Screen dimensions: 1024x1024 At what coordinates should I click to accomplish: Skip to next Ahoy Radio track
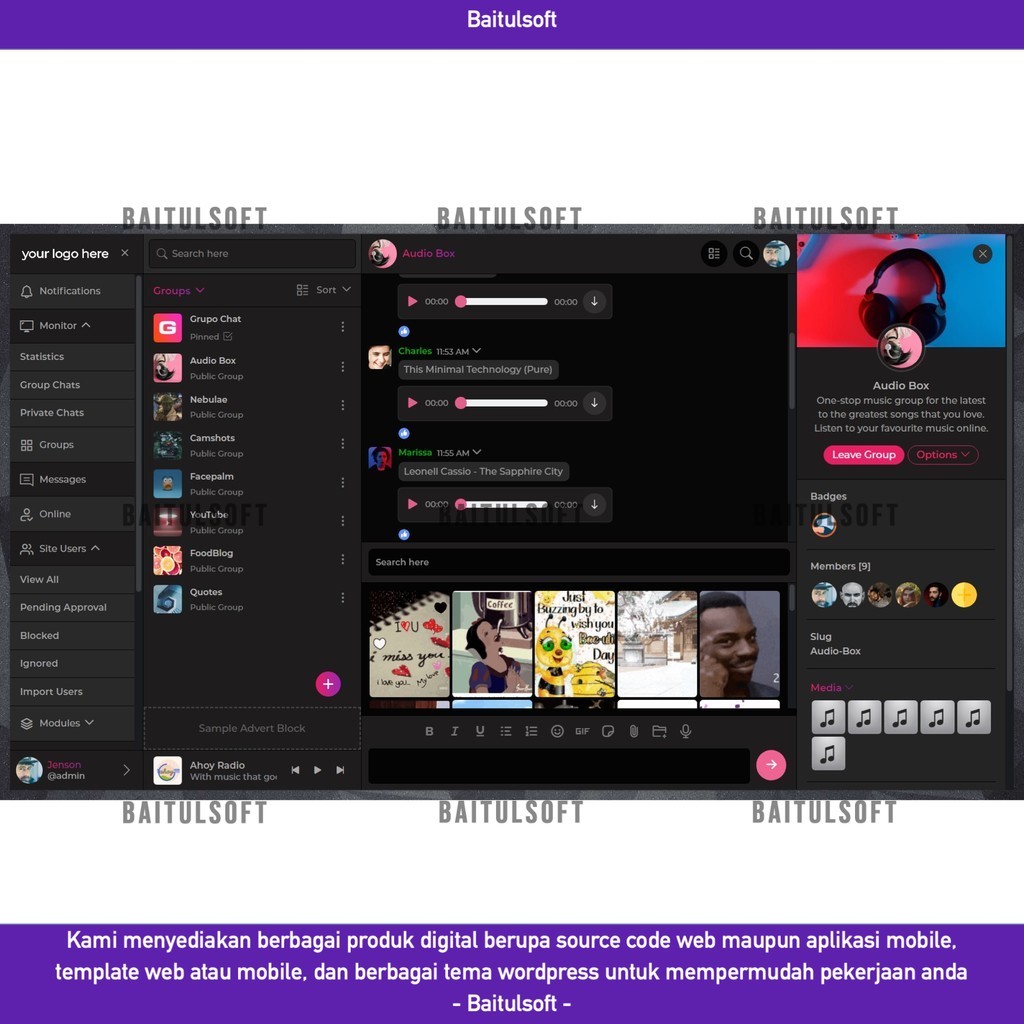[x=340, y=770]
